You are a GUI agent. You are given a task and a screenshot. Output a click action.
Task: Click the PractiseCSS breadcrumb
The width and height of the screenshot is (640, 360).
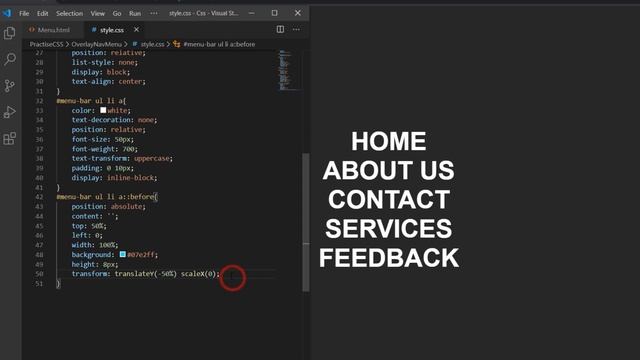pos(46,44)
